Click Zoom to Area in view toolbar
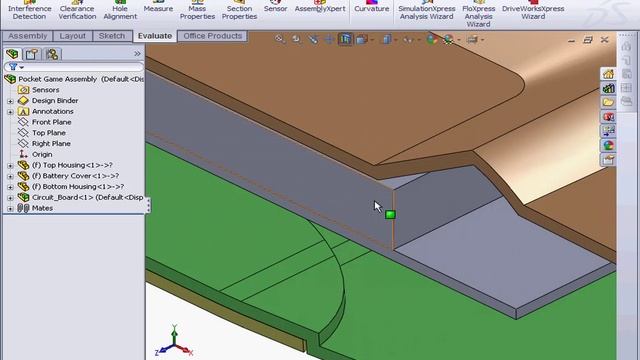 (296, 39)
